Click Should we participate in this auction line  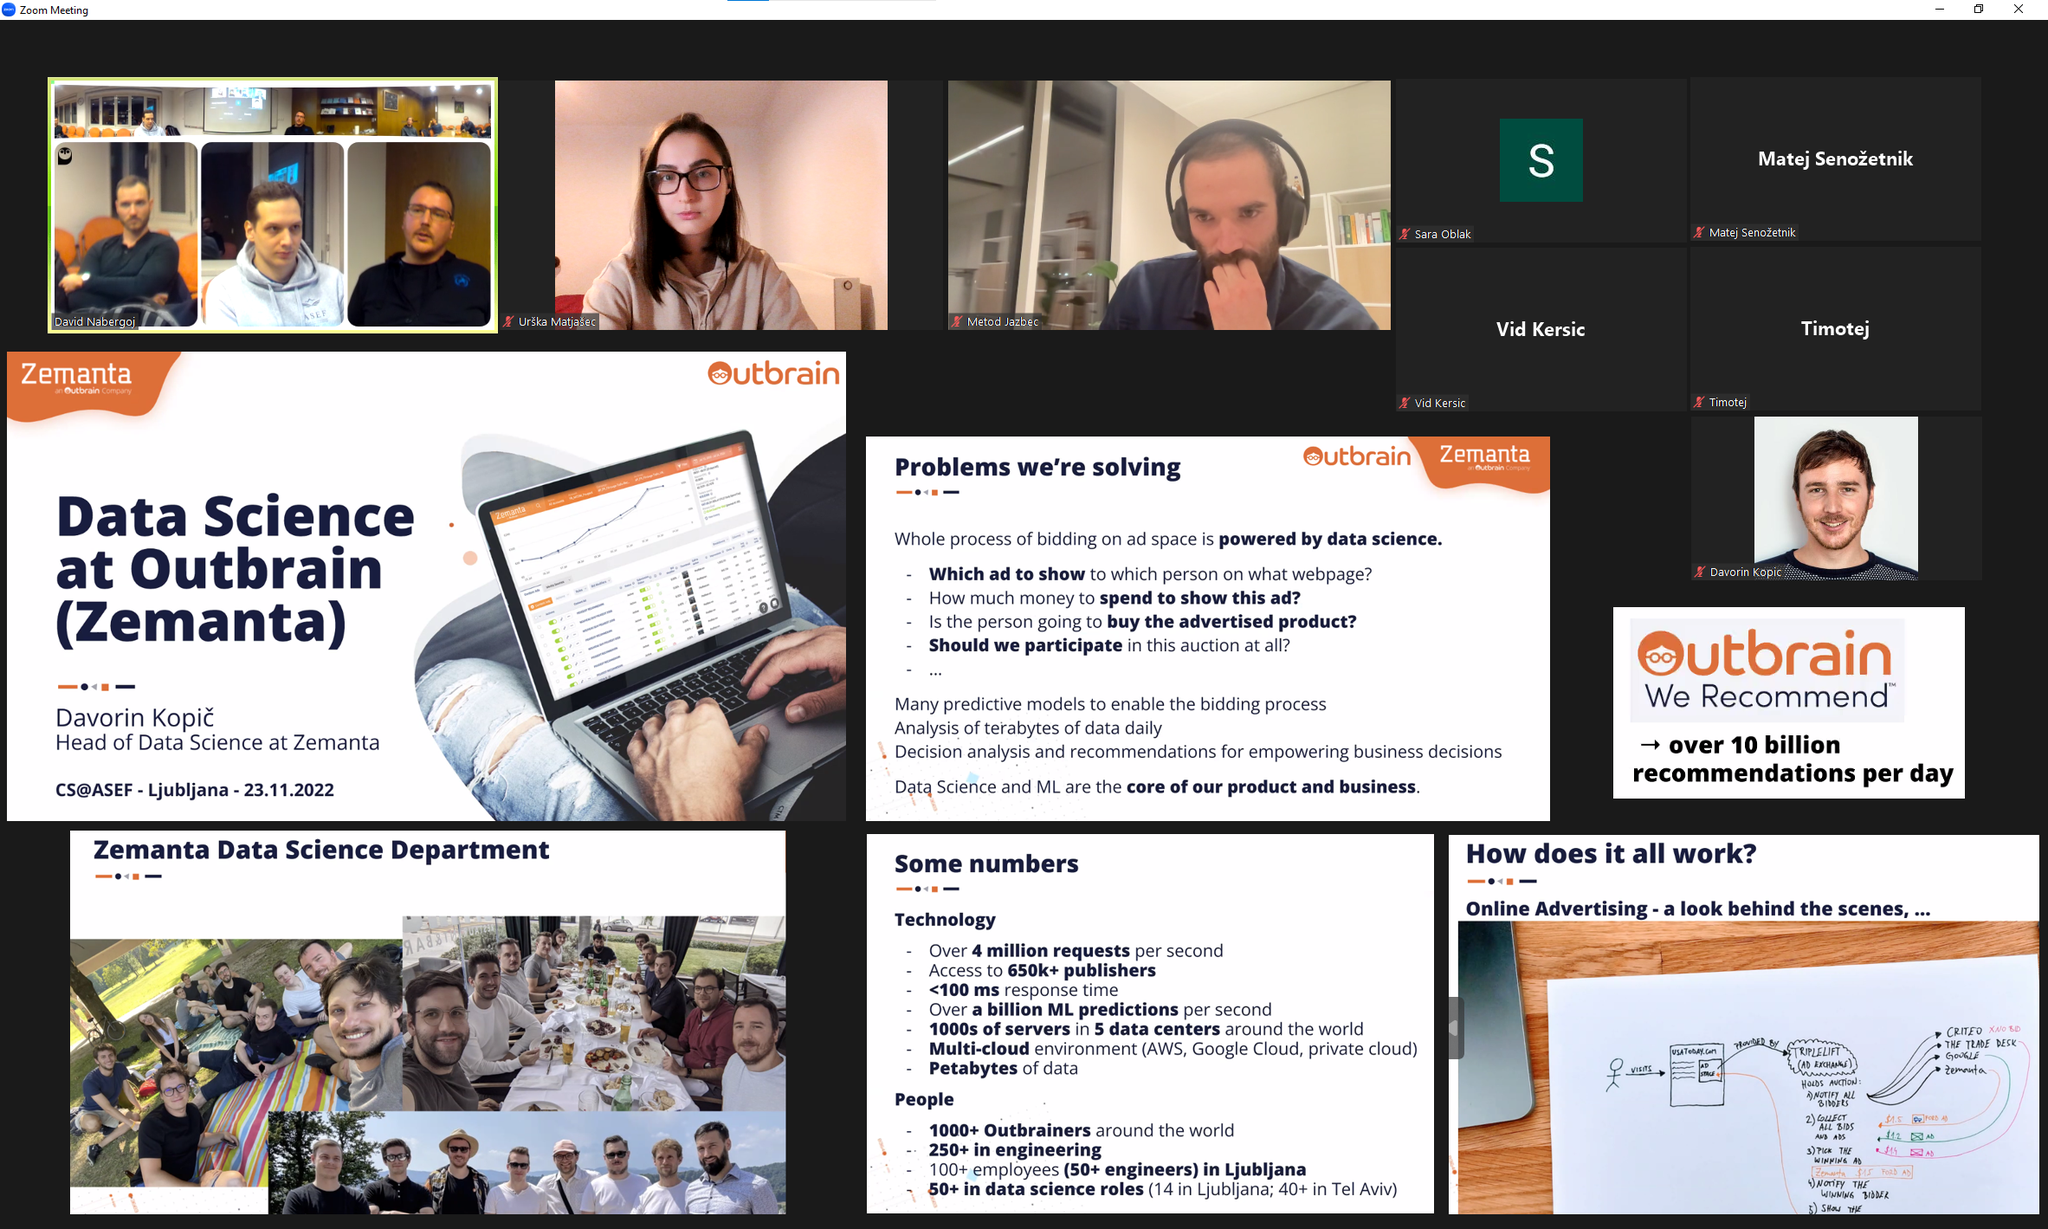1109,645
